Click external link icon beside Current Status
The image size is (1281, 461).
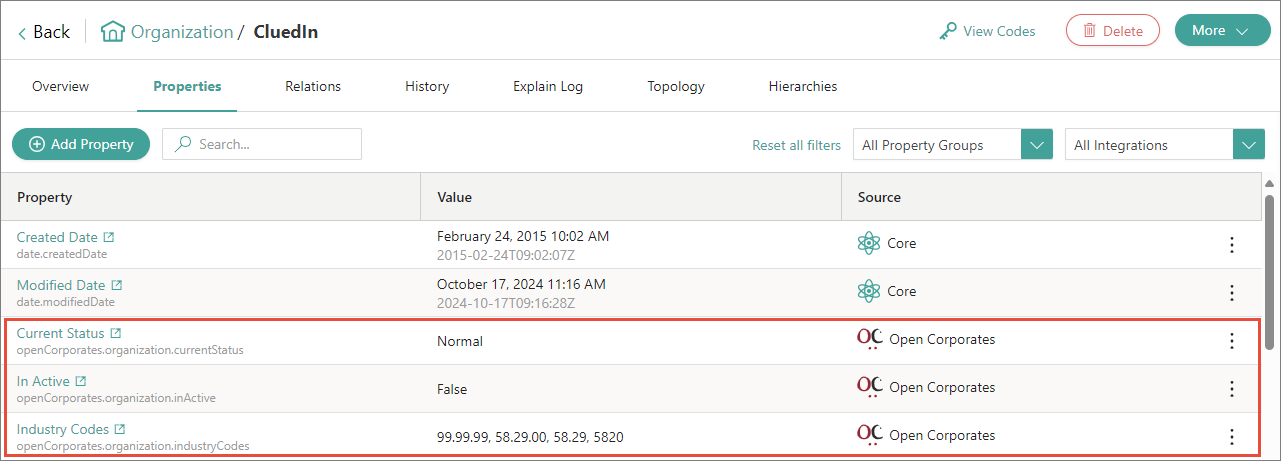[x=116, y=333]
